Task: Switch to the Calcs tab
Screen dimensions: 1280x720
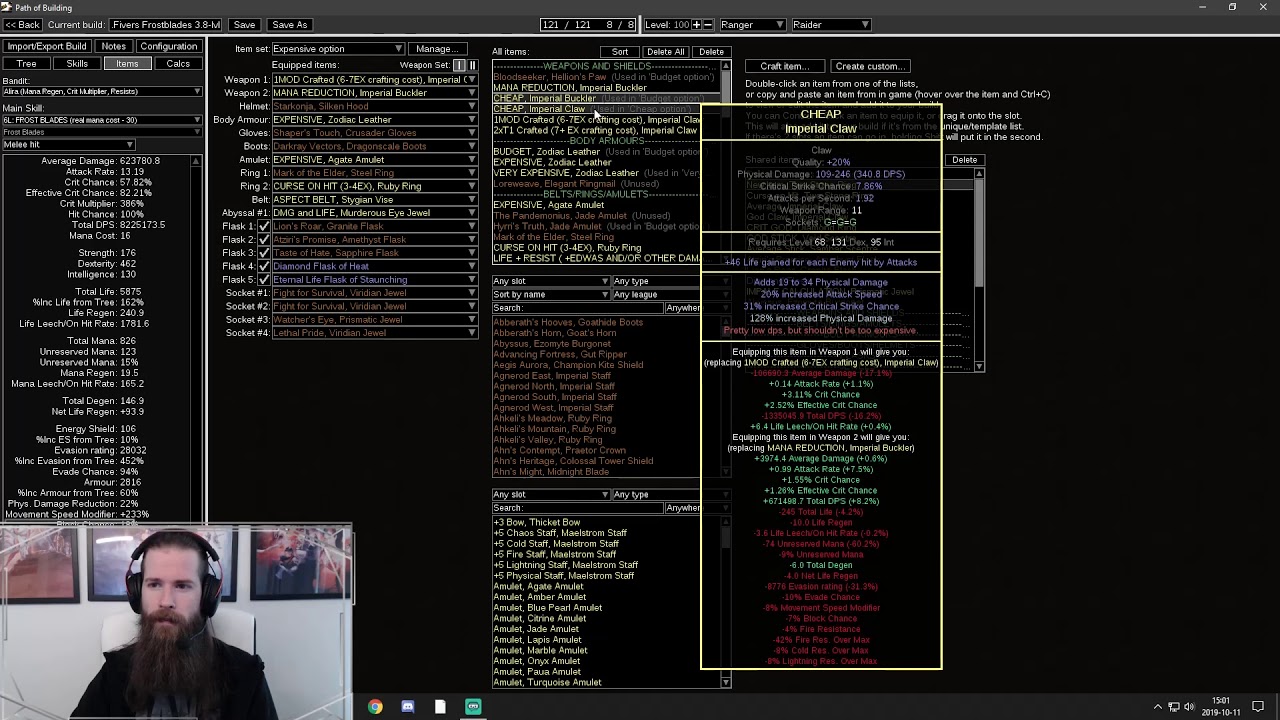Action: (x=178, y=64)
